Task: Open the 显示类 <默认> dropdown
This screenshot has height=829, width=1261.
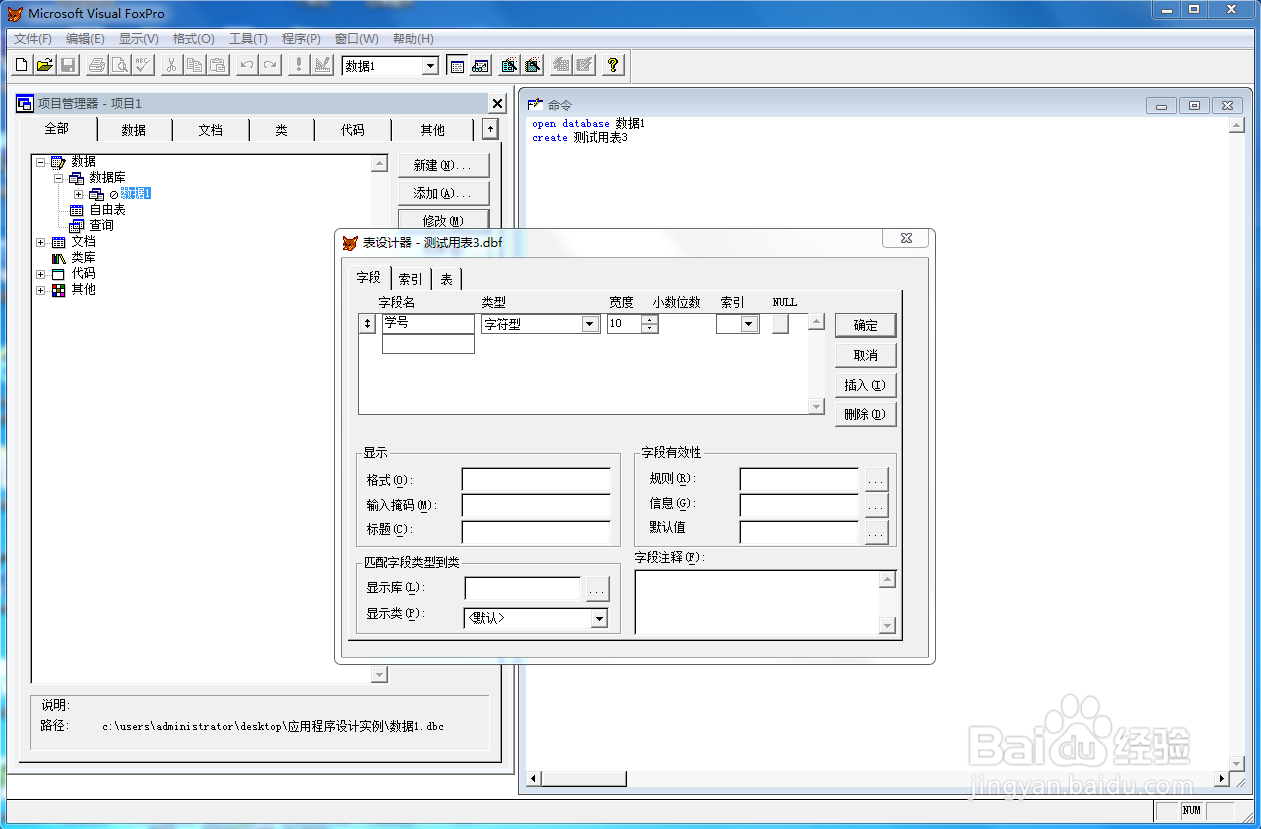Action: (598, 618)
